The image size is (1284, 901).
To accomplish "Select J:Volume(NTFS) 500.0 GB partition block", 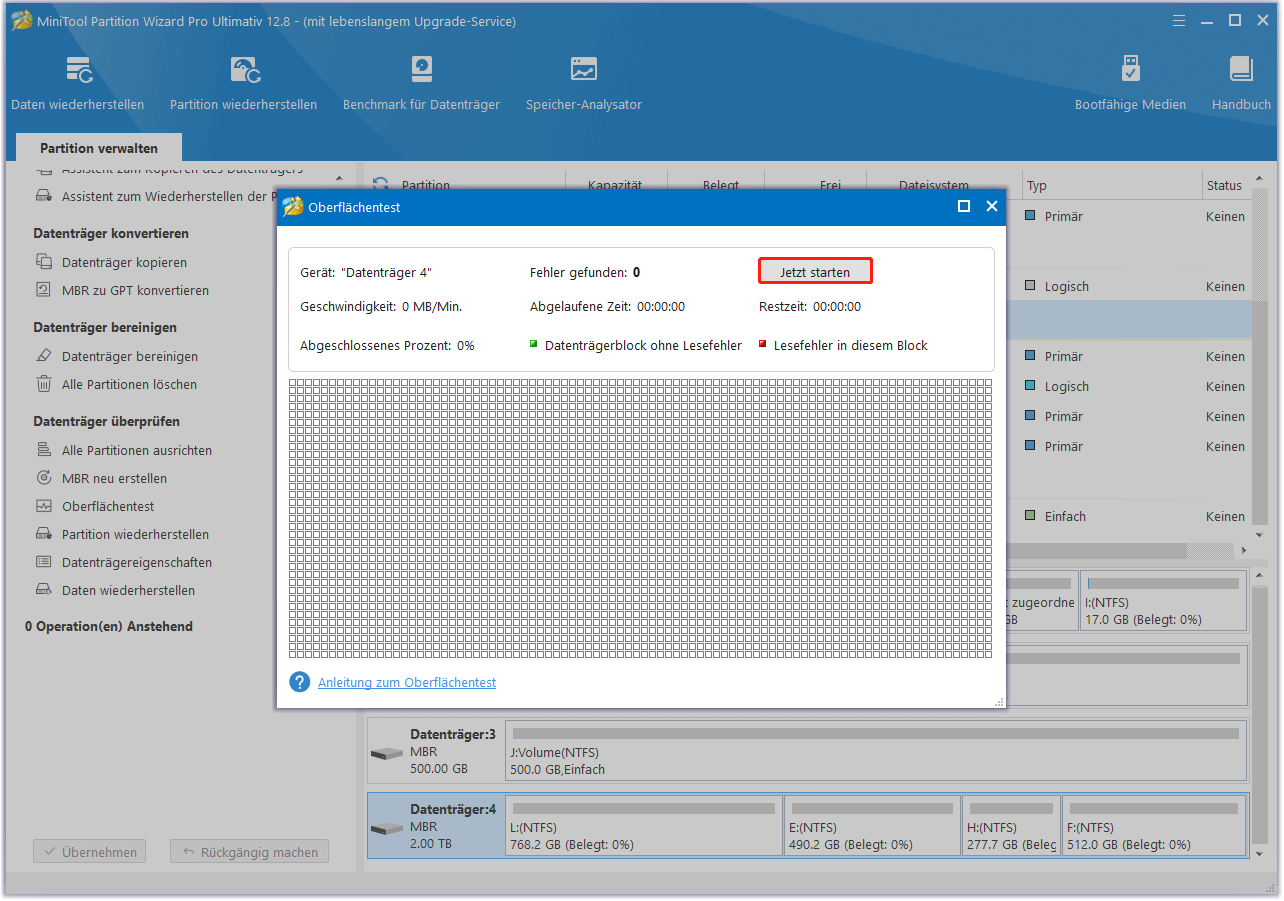I will pos(876,752).
